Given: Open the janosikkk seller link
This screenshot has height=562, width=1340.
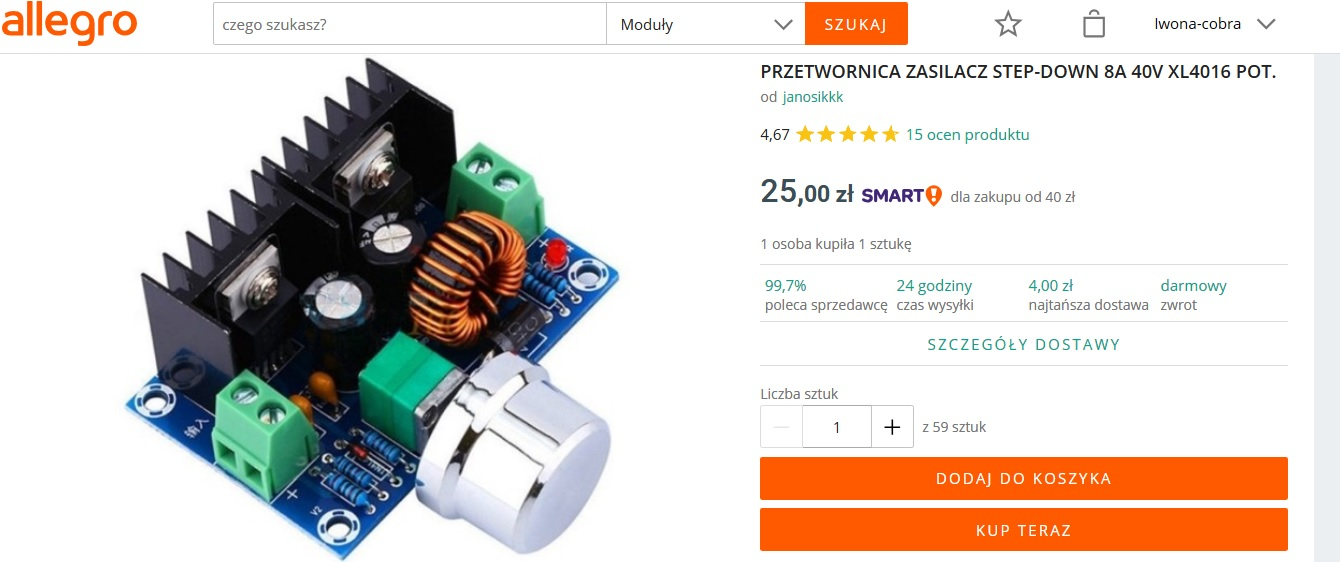Looking at the screenshot, I should 813,97.
